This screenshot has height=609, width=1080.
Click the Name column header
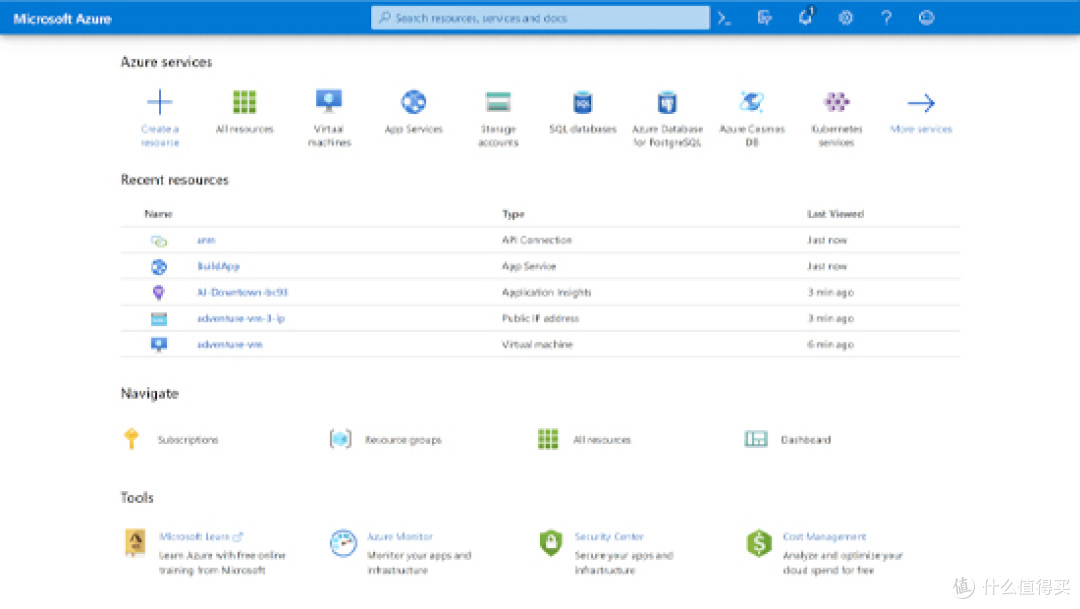[x=158, y=214]
